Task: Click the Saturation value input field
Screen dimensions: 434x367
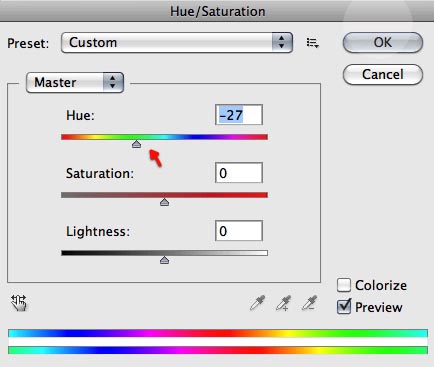Action: (x=239, y=173)
